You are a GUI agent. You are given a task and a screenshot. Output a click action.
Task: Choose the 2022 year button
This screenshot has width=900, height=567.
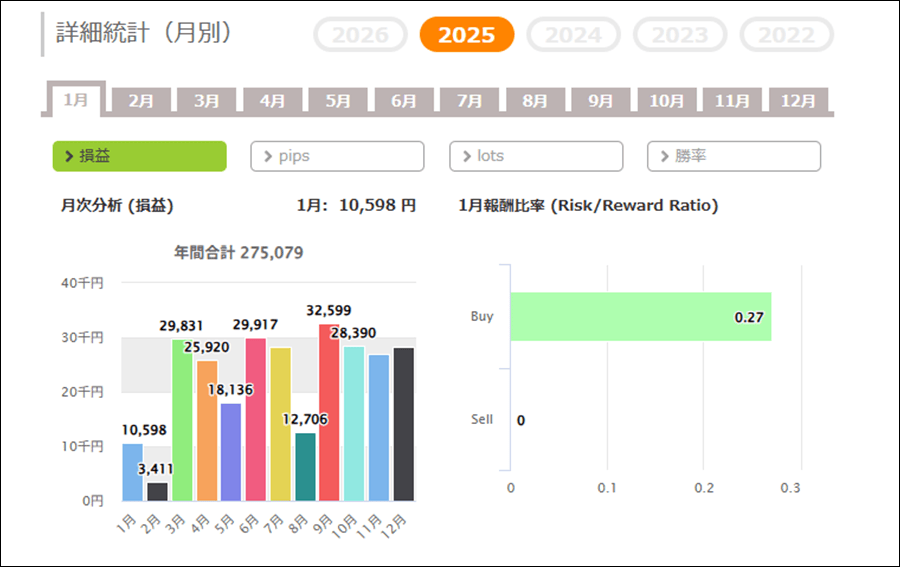786,35
